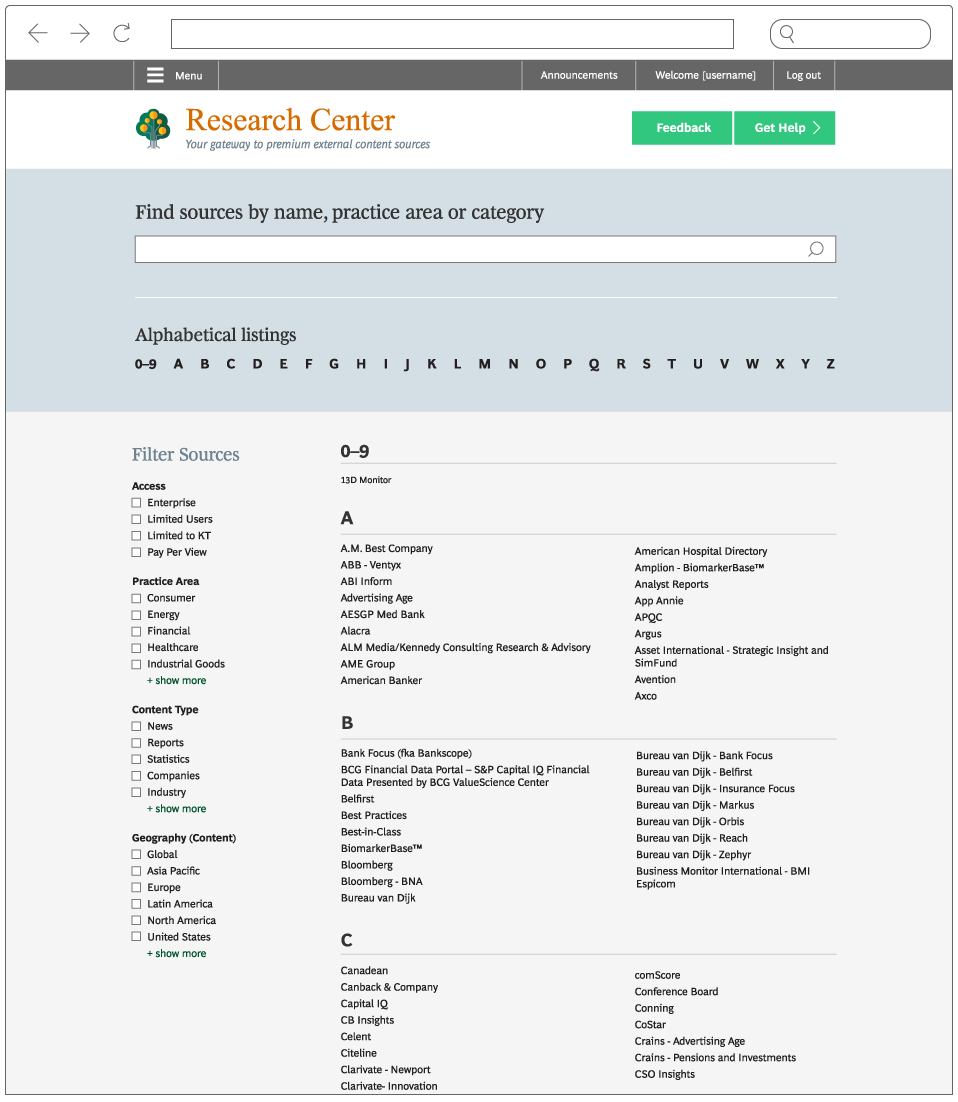The image size is (958, 1102).
Task: Jump to 0–9 alphabetical listing
Action: pos(145,364)
